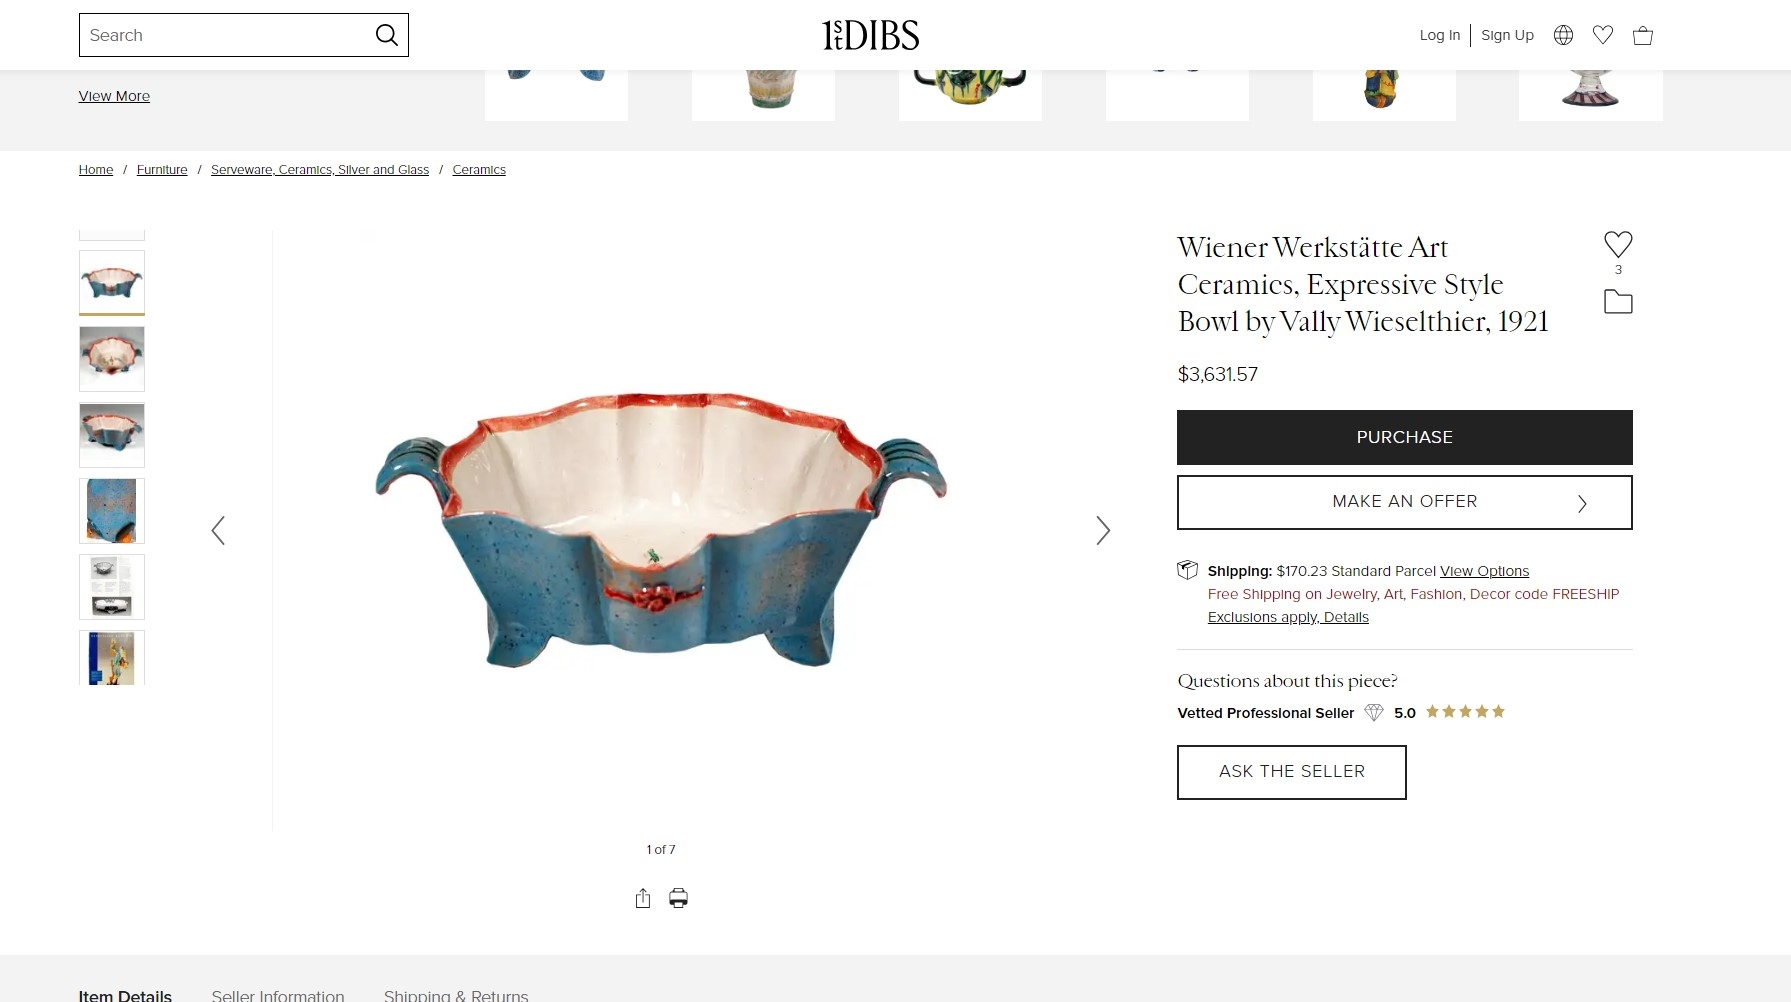Open Shipping & Returns tab
Screen dimensions: 1791x1002
pos(456,995)
